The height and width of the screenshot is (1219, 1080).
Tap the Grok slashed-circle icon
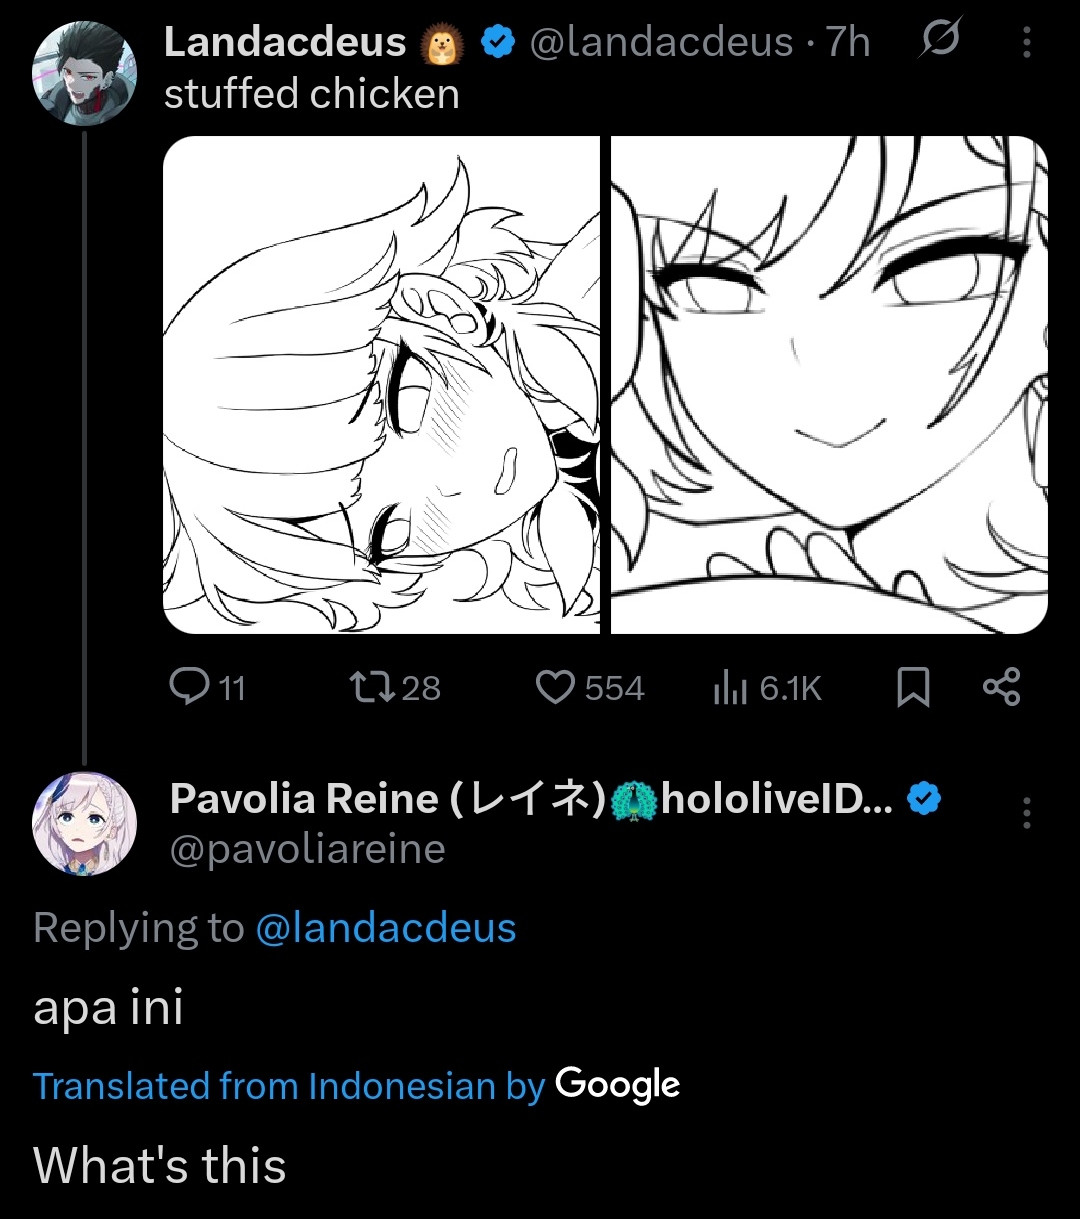pyautogui.click(x=938, y=40)
